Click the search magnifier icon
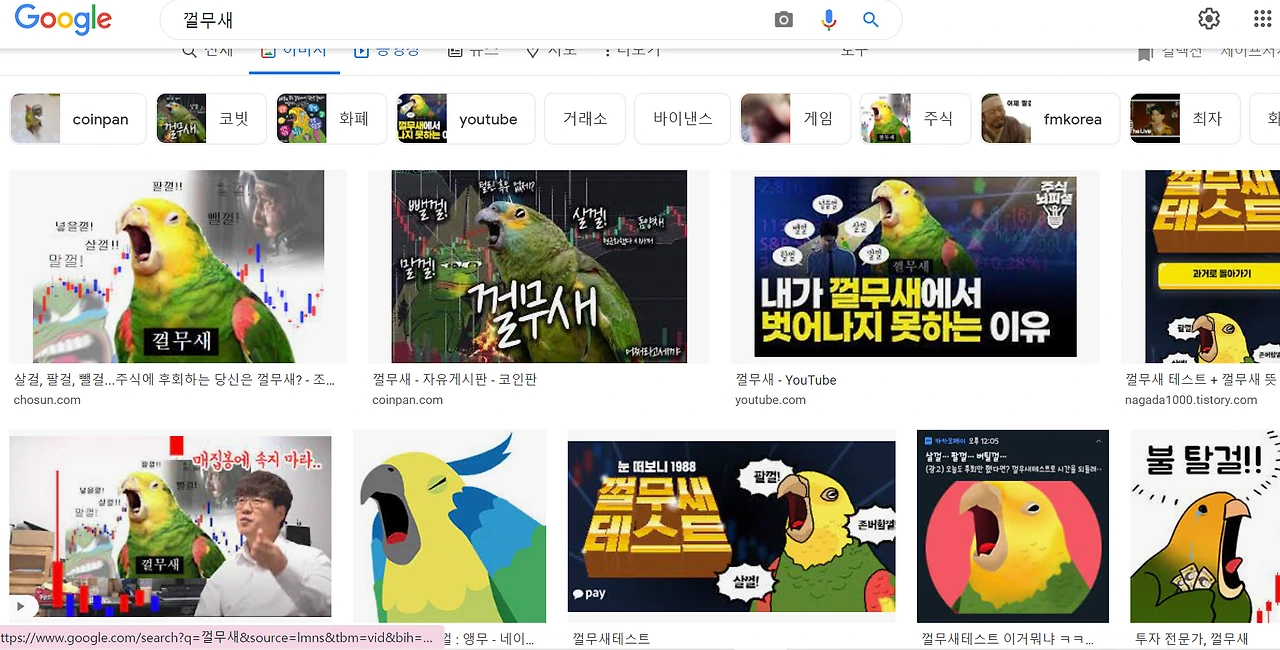Viewport: 1280px width, 650px height. (869, 19)
